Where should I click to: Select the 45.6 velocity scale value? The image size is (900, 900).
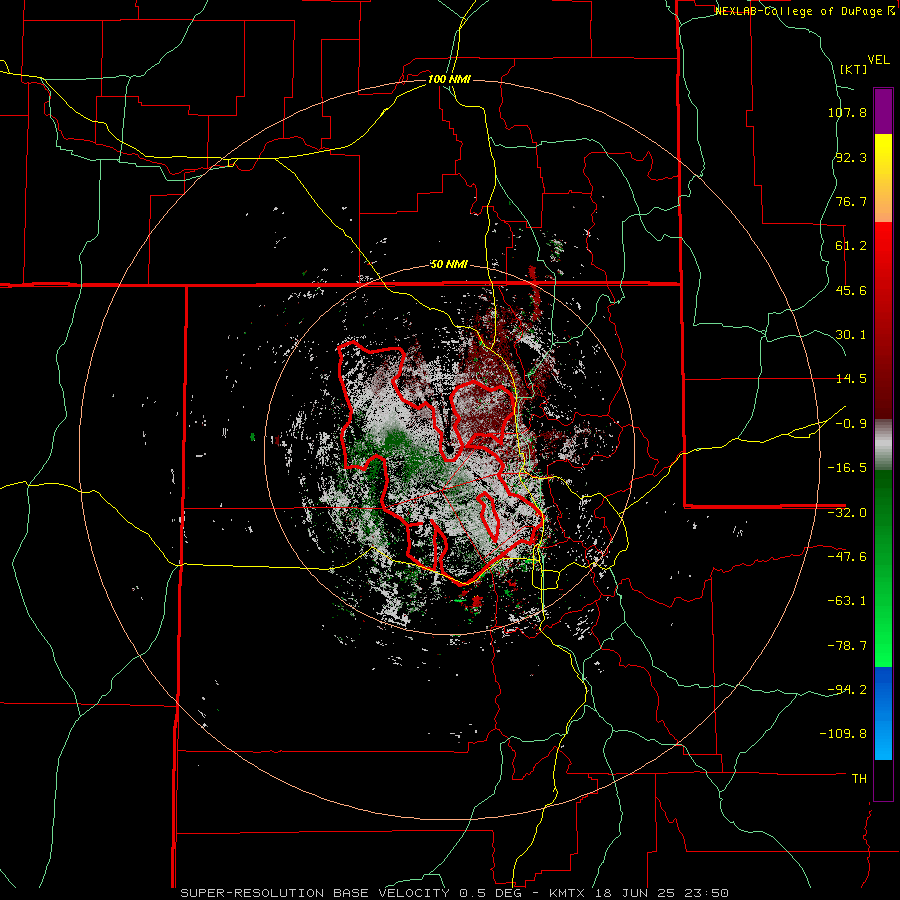(x=851, y=290)
